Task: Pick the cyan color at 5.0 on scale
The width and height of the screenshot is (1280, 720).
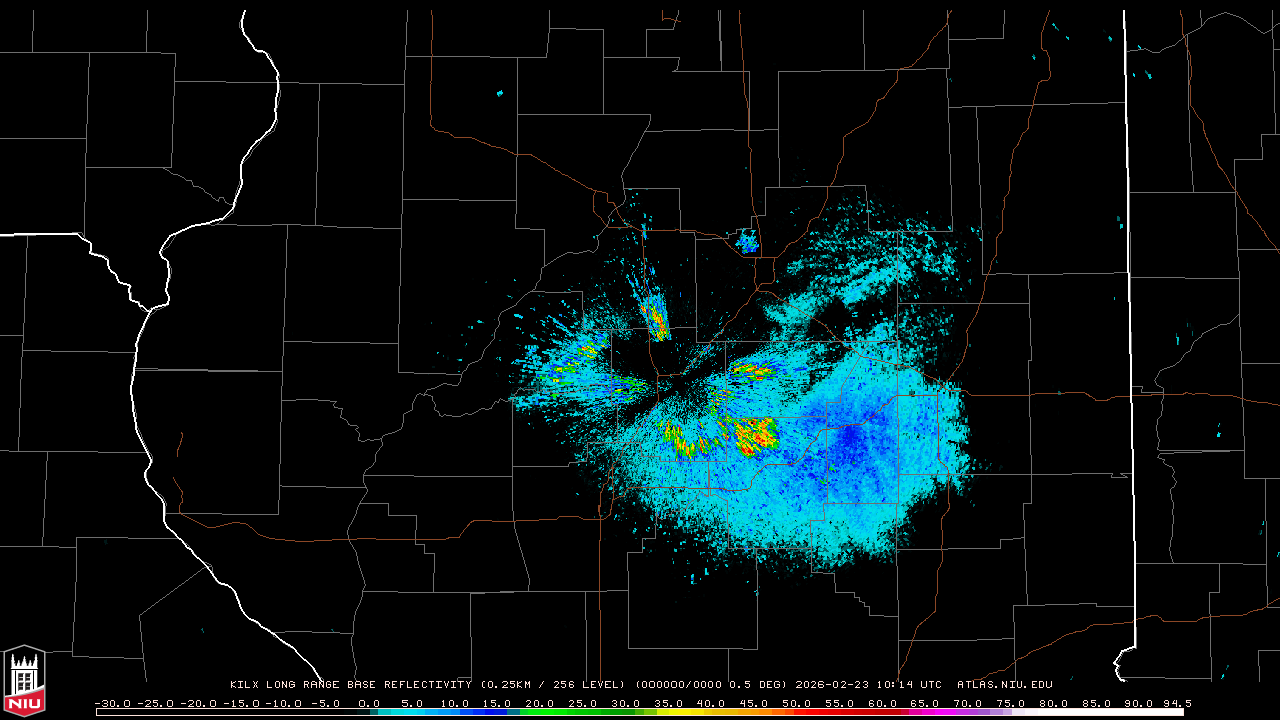Action: 412,712
